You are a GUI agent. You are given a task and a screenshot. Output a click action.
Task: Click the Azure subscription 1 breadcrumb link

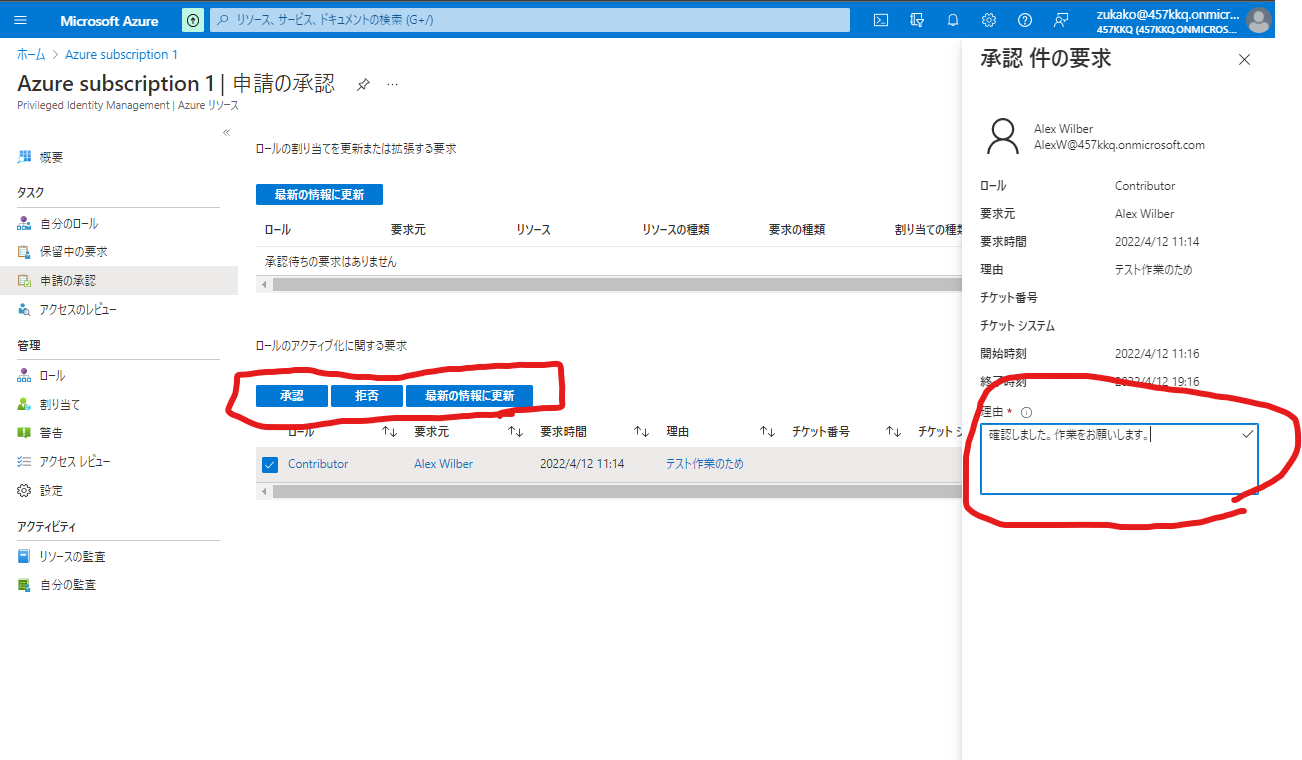[x=121, y=55]
